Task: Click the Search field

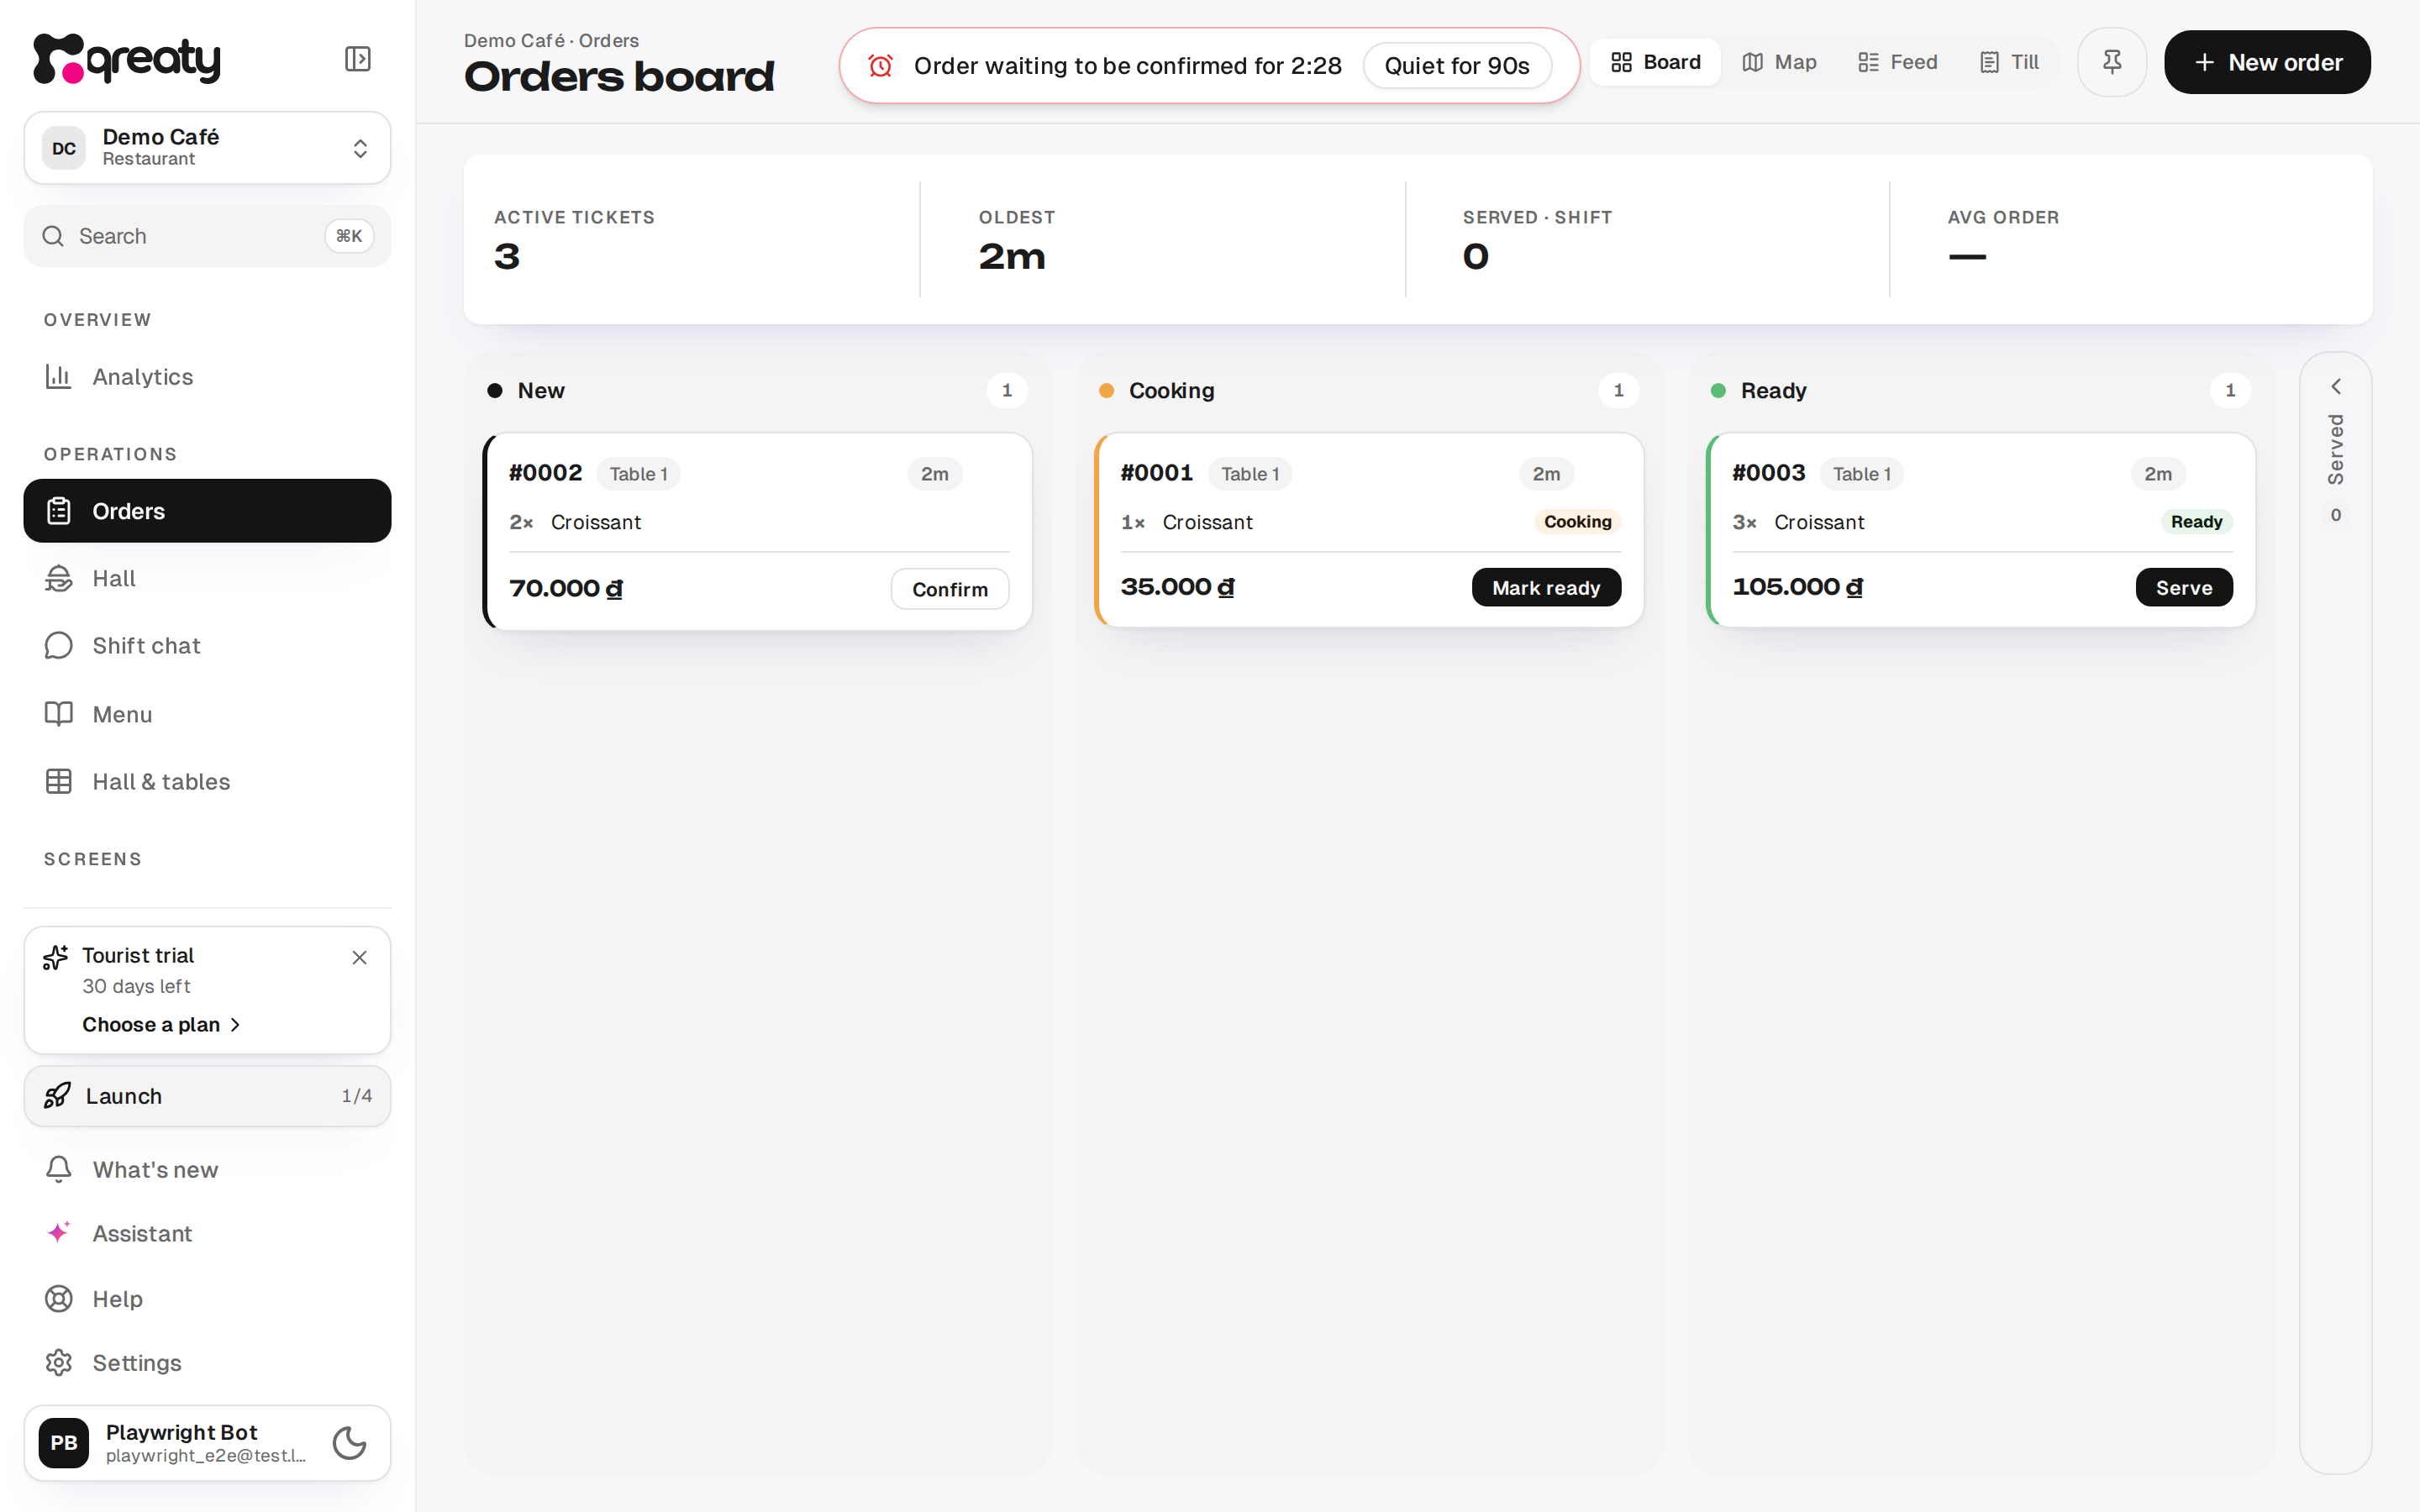Action: tap(207, 236)
